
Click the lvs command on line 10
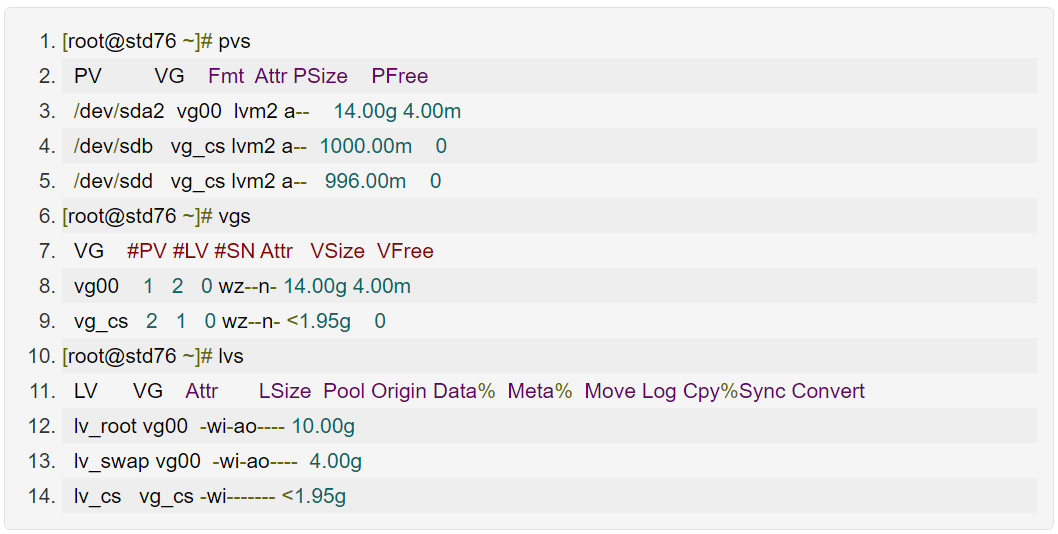231,356
